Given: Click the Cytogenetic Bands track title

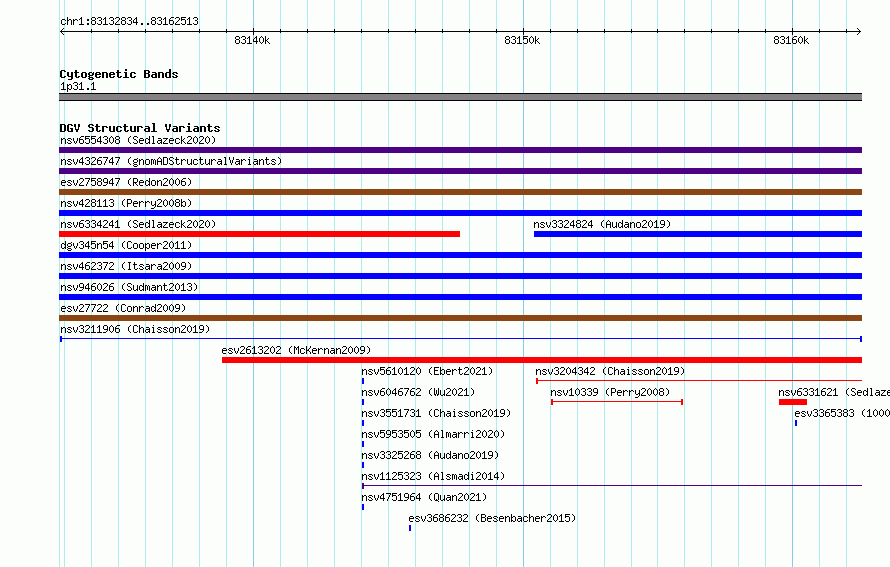Looking at the screenshot, I should point(119,74).
